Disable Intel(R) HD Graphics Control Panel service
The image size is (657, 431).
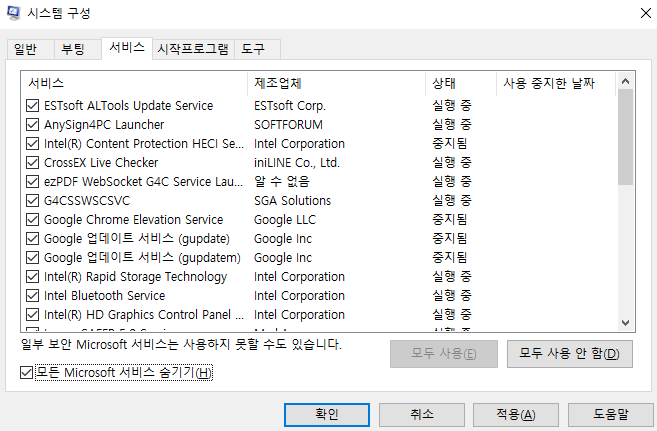click(33, 315)
